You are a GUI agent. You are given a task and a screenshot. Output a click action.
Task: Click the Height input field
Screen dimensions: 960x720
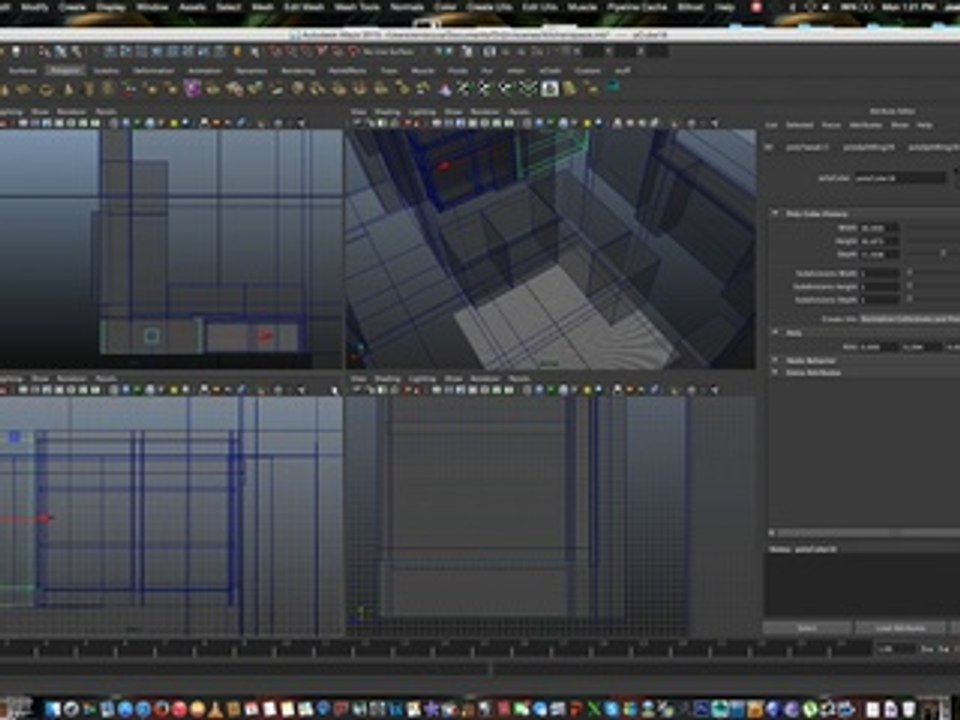(x=879, y=241)
